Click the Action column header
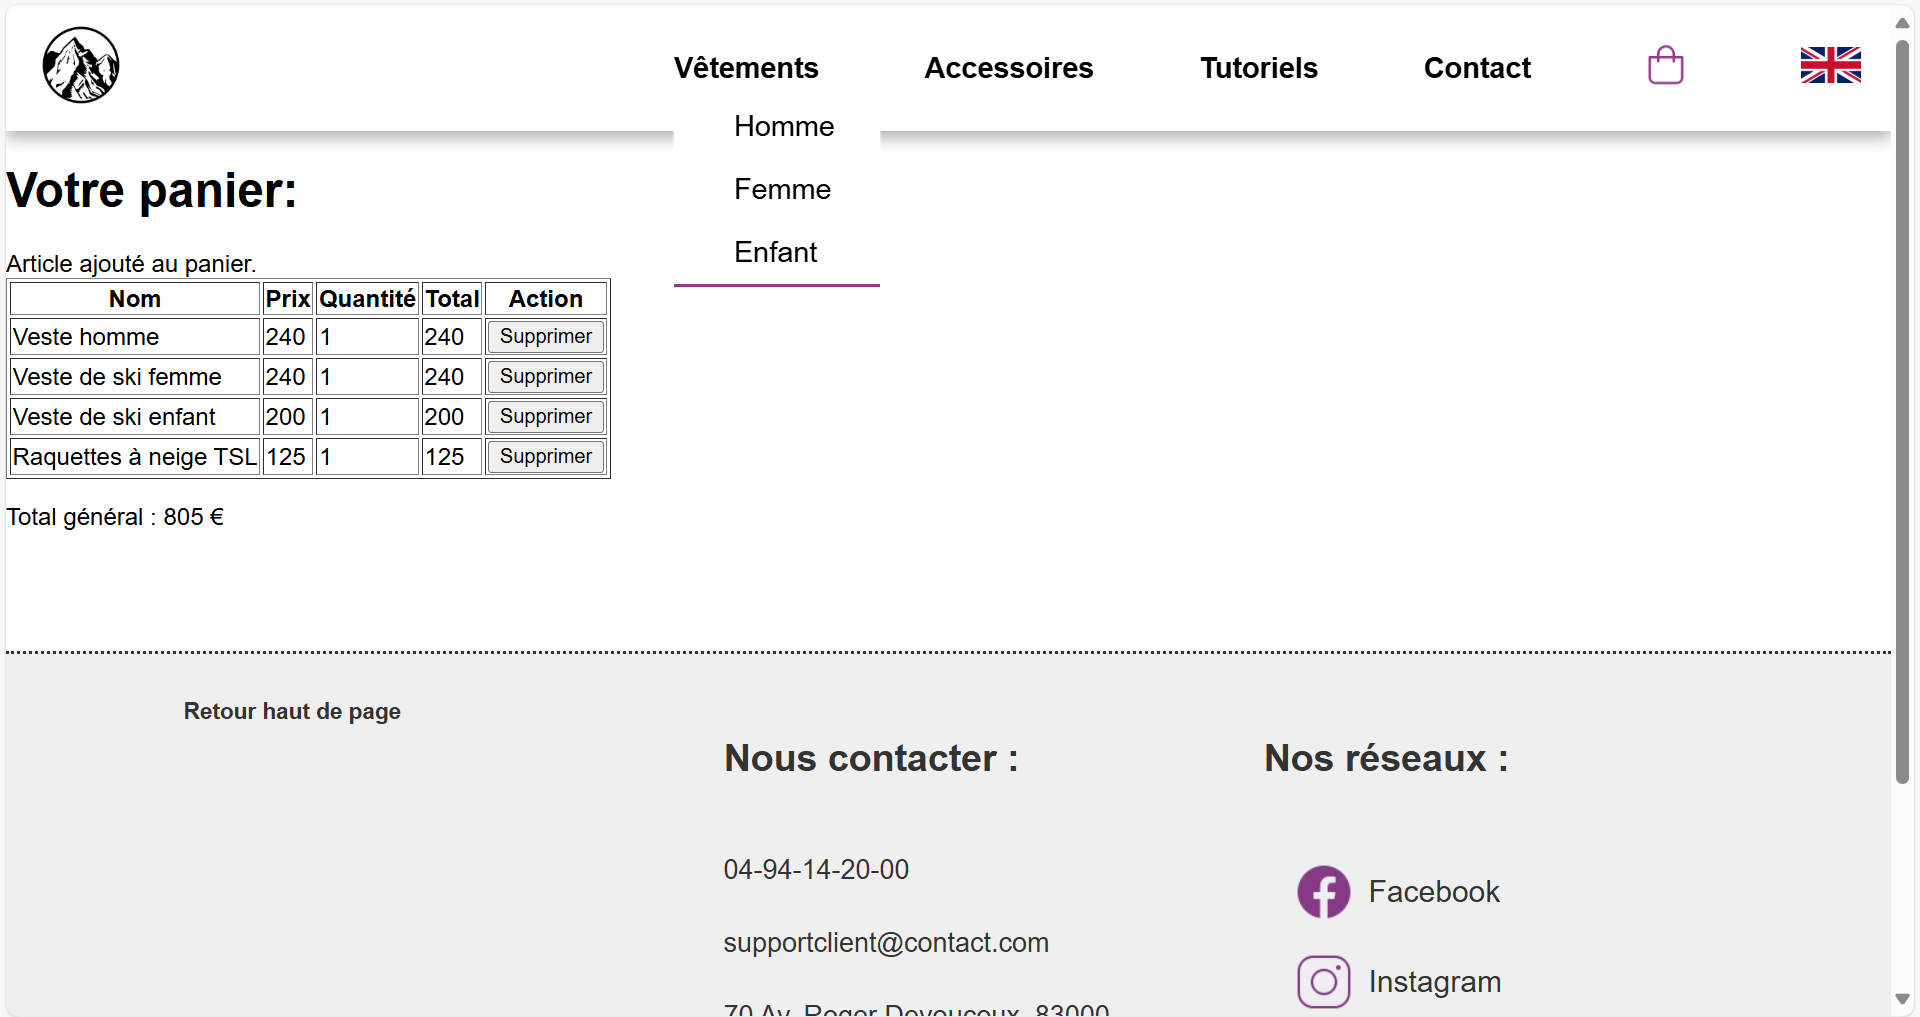 point(546,299)
